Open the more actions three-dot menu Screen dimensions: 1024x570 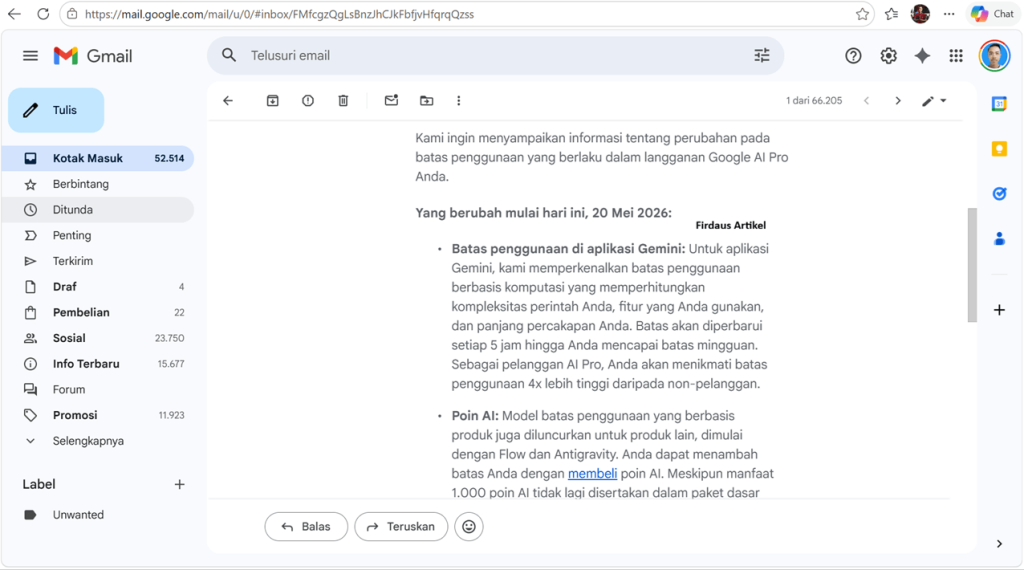(x=458, y=101)
